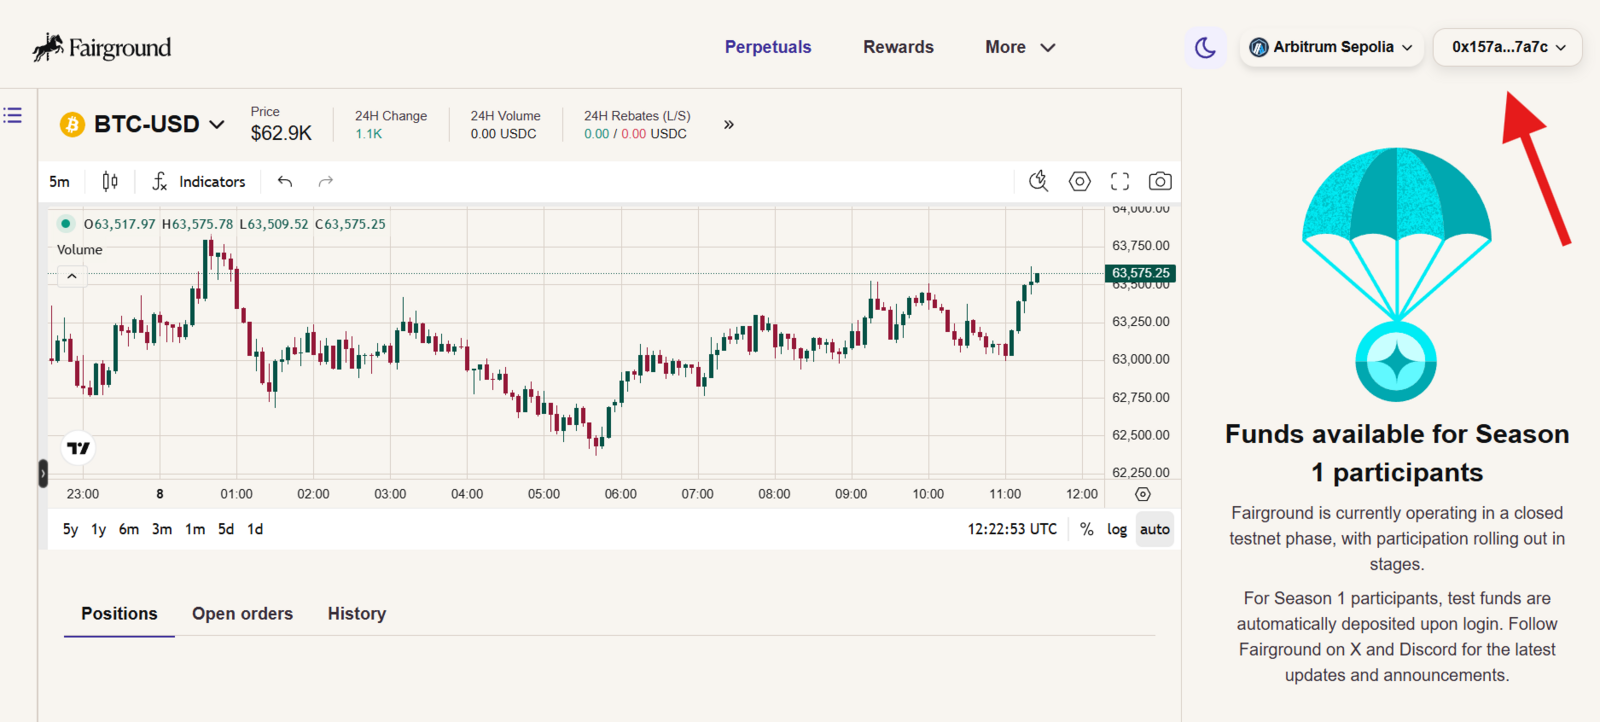Screen dimensions: 1600x722
Task: Click the 06:00 time axis label
Action: point(620,494)
